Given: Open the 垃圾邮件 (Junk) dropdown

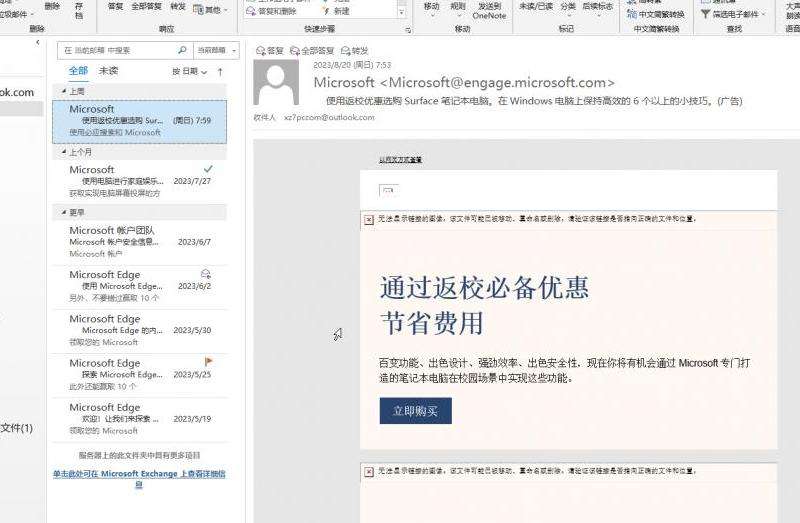Looking at the screenshot, I should [15, 14].
